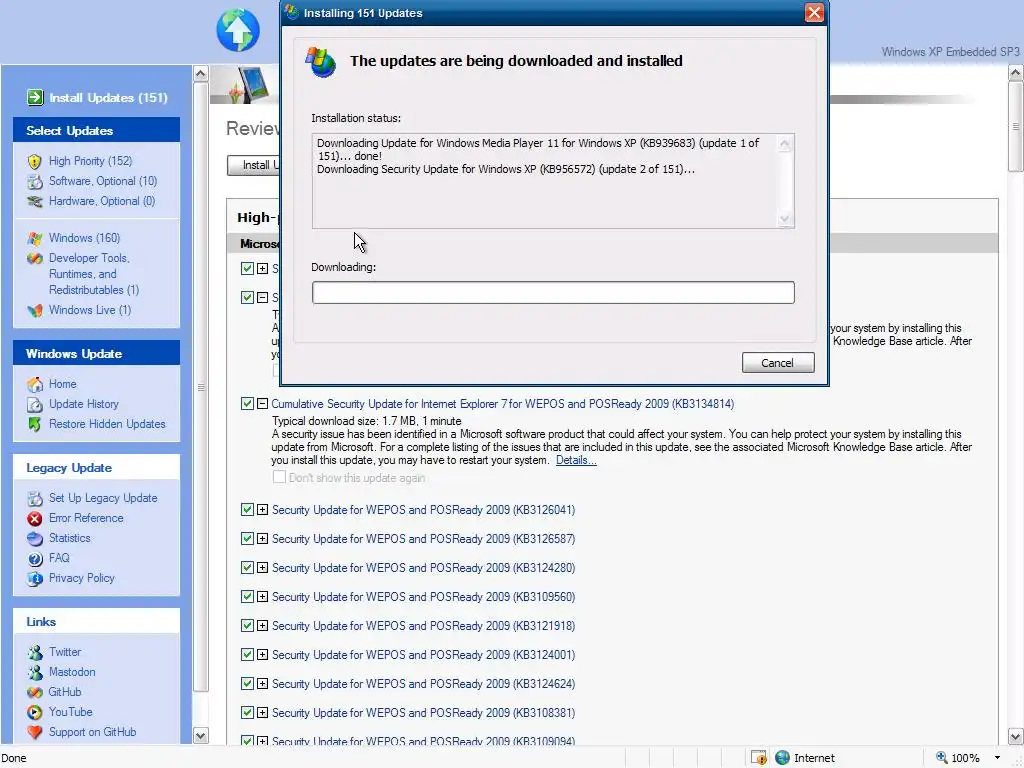Click the Legacy Update globe logo
1024x768 pixels.
(x=238, y=30)
